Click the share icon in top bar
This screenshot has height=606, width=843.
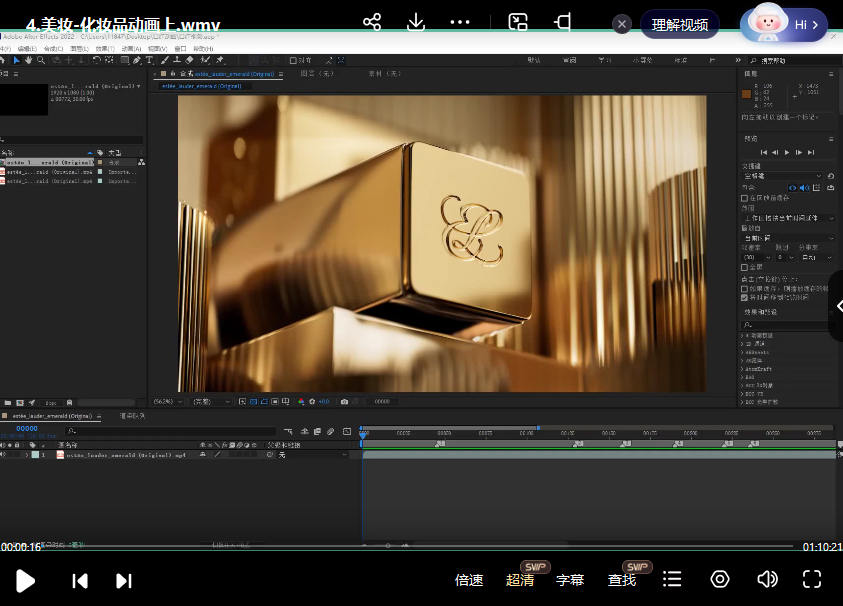coord(372,22)
